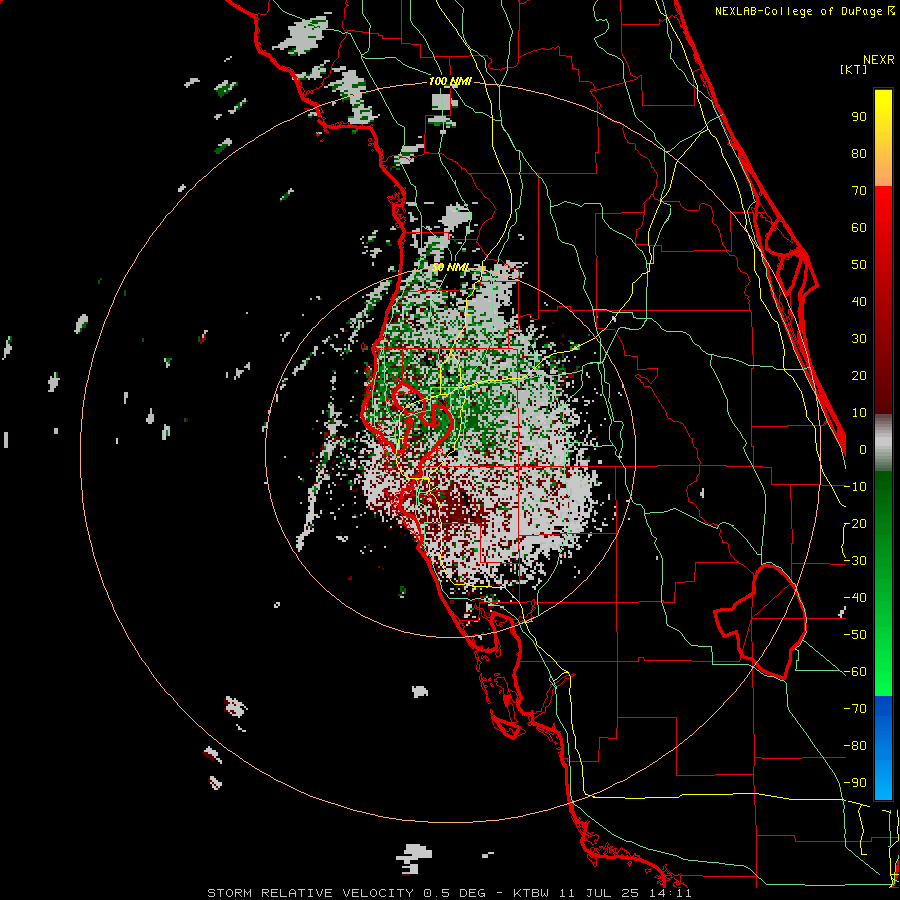Click the 50 NMI range ring label

450,267
